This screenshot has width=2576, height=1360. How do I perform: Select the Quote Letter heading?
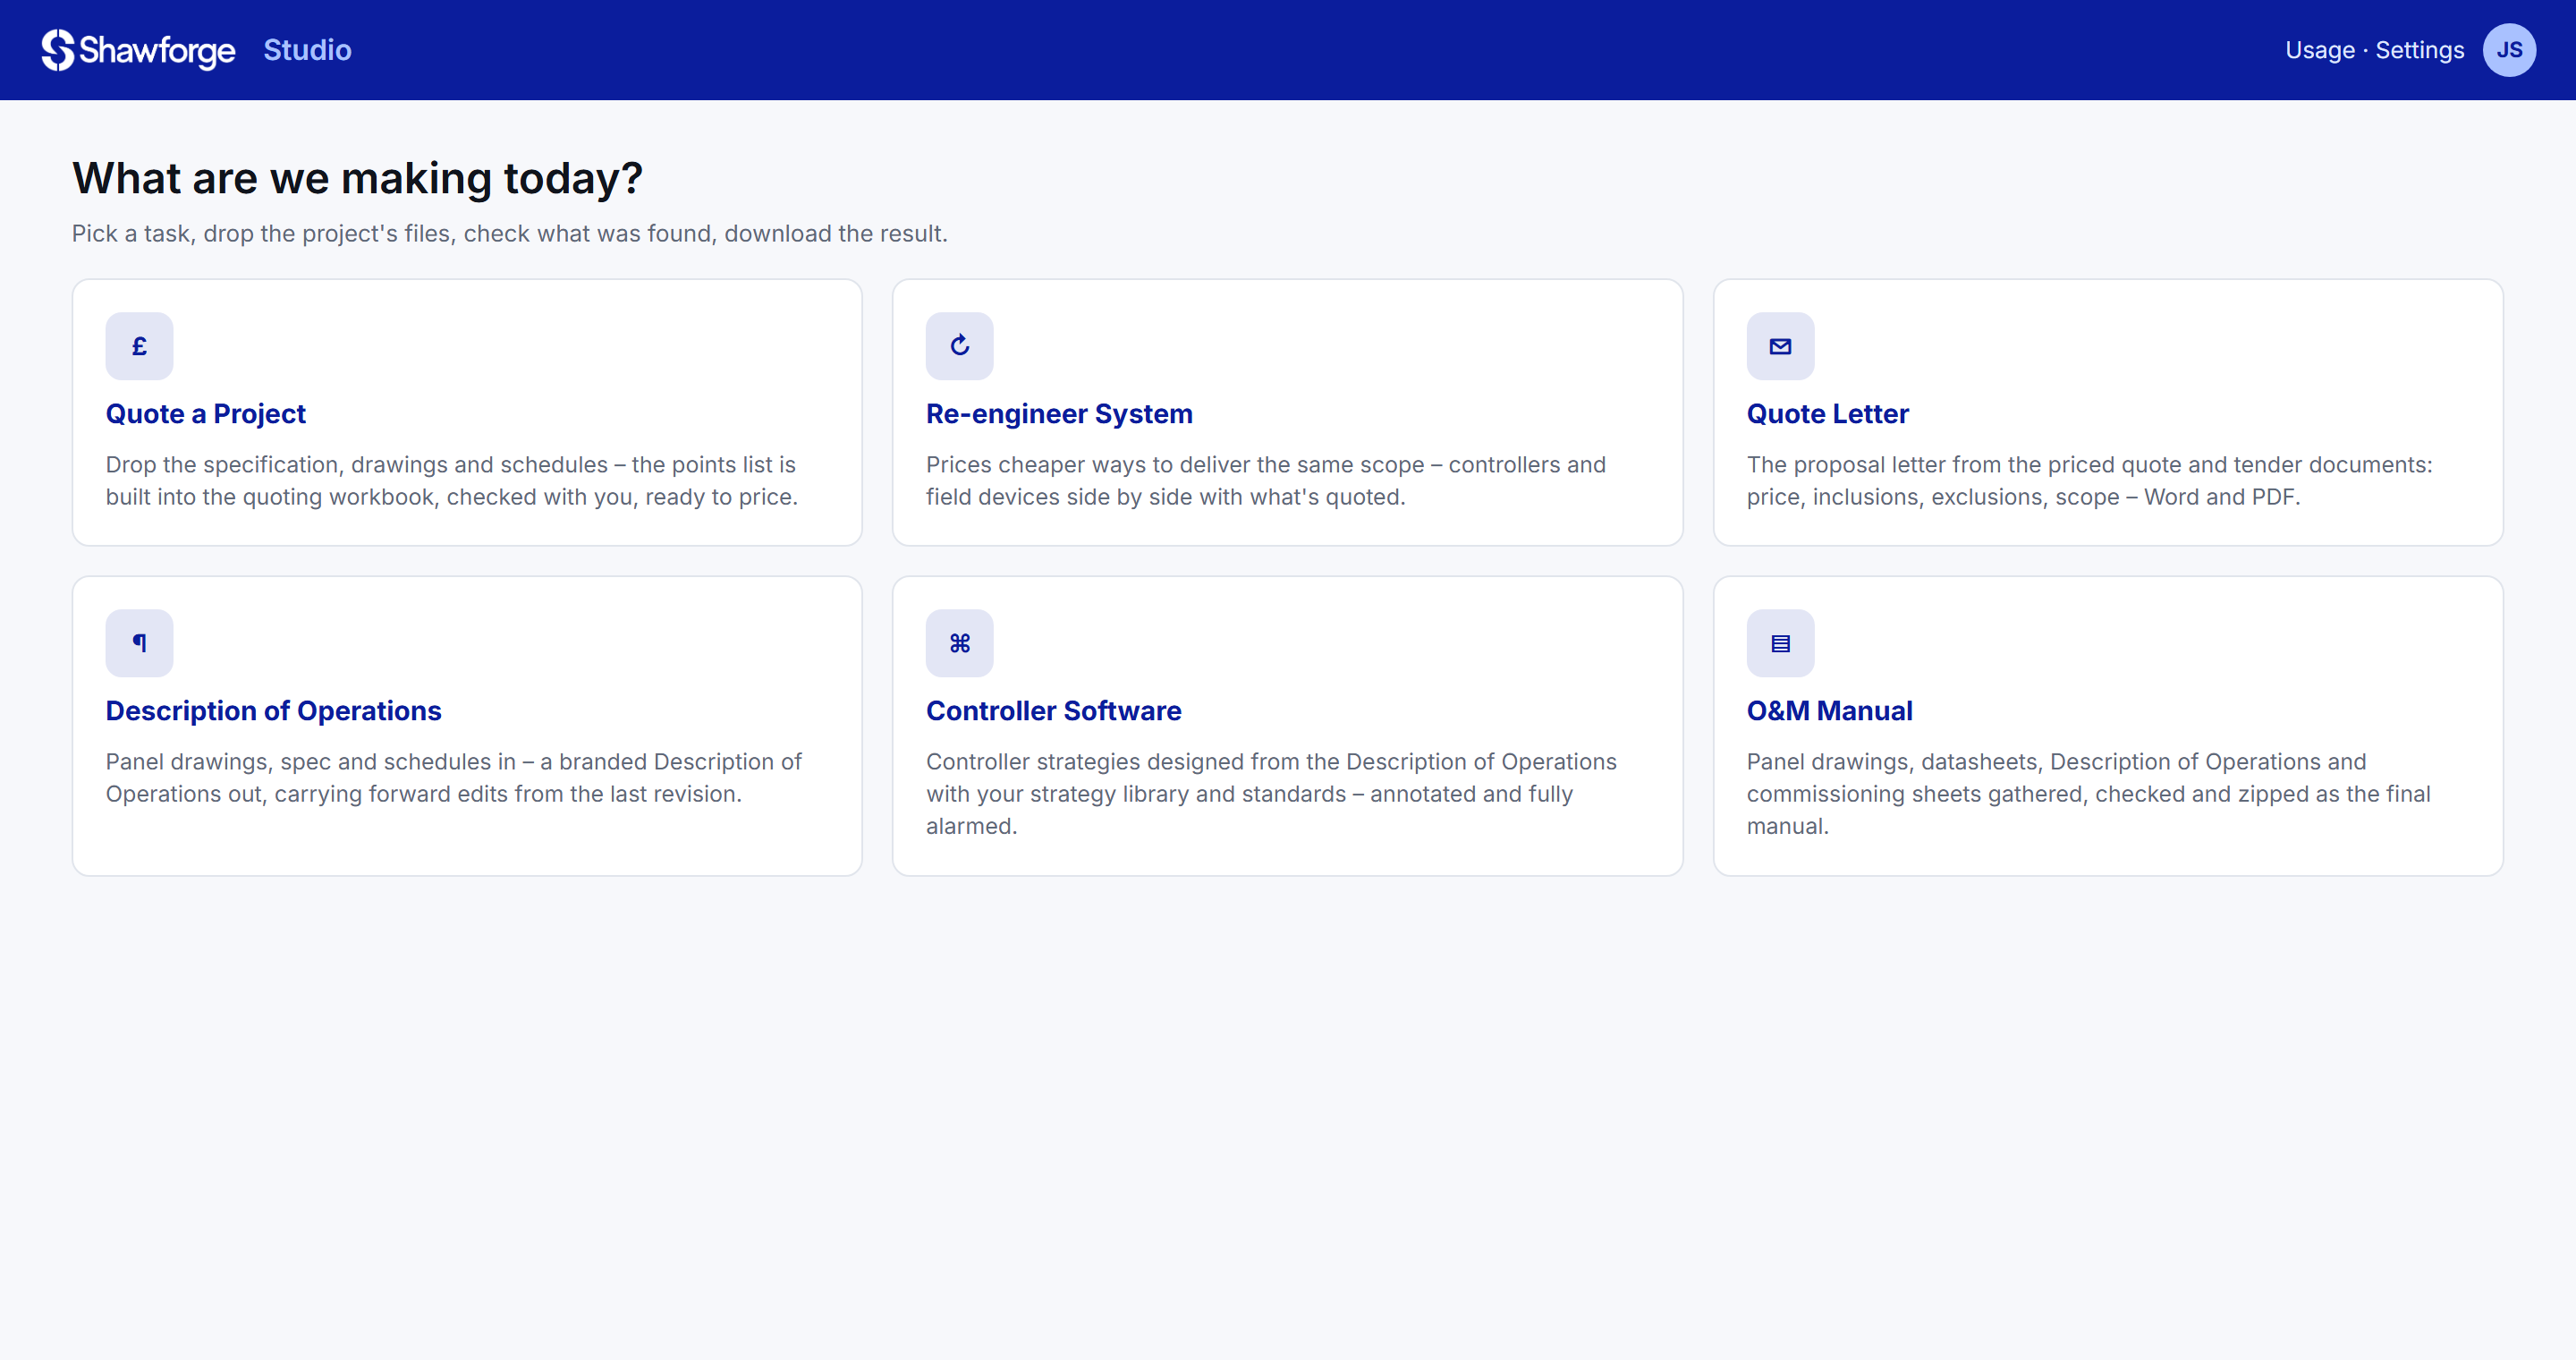pyautogui.click(x=1827, y=414)
